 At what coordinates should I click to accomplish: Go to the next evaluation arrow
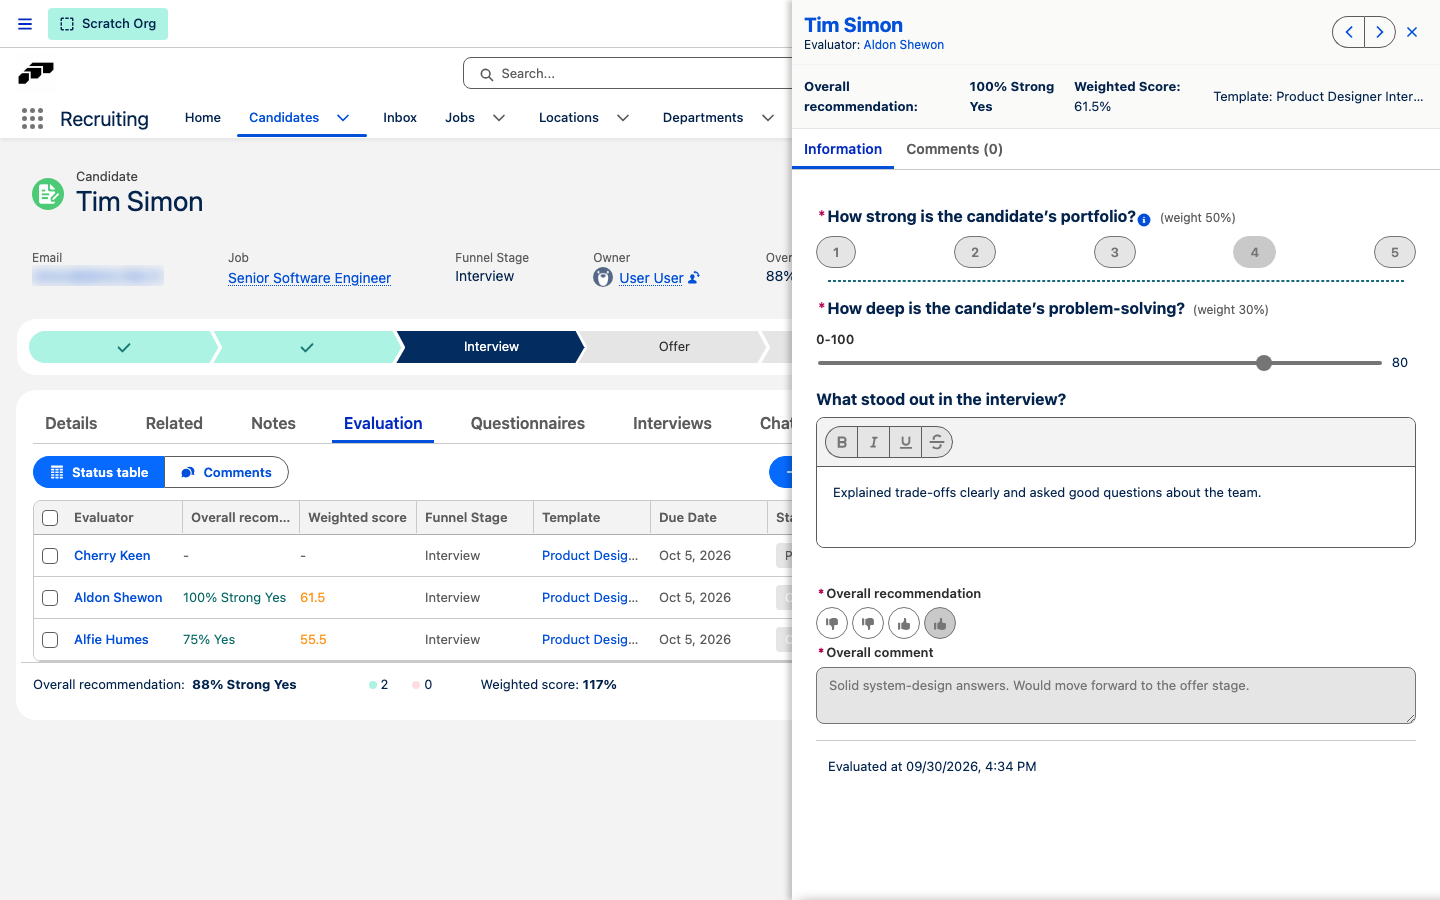point(1379,32)
